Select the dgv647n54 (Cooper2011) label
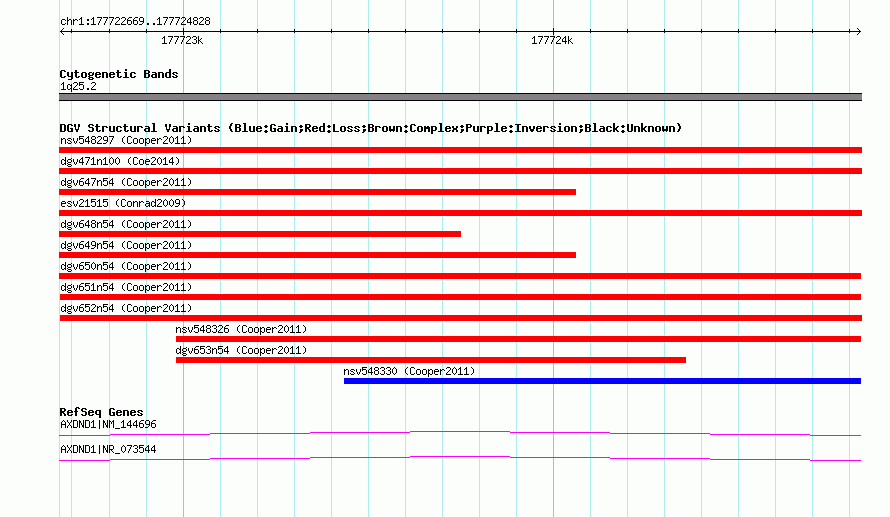This screenshot has width=890, height=517. pos(126,182)
